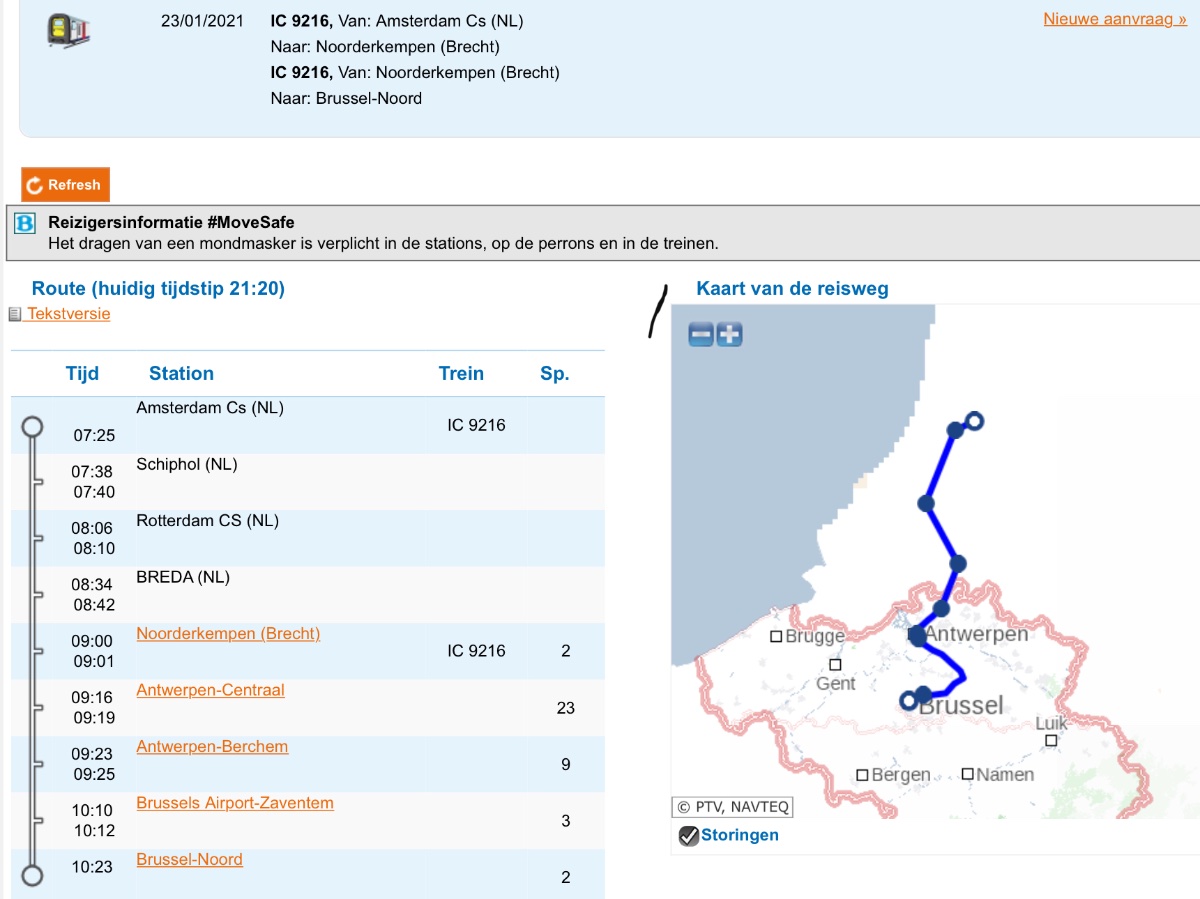Click the Station column header
The image size is (1200, 899).
181,374
